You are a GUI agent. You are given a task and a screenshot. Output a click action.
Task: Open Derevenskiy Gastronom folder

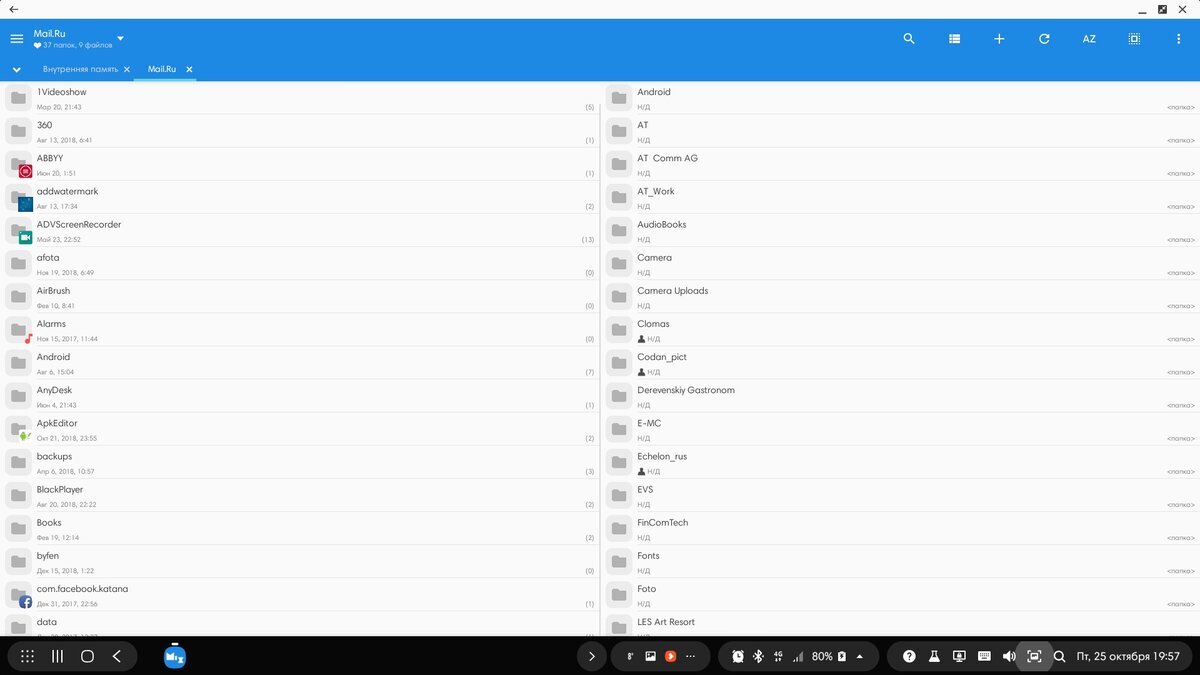(x=900, y=396)
